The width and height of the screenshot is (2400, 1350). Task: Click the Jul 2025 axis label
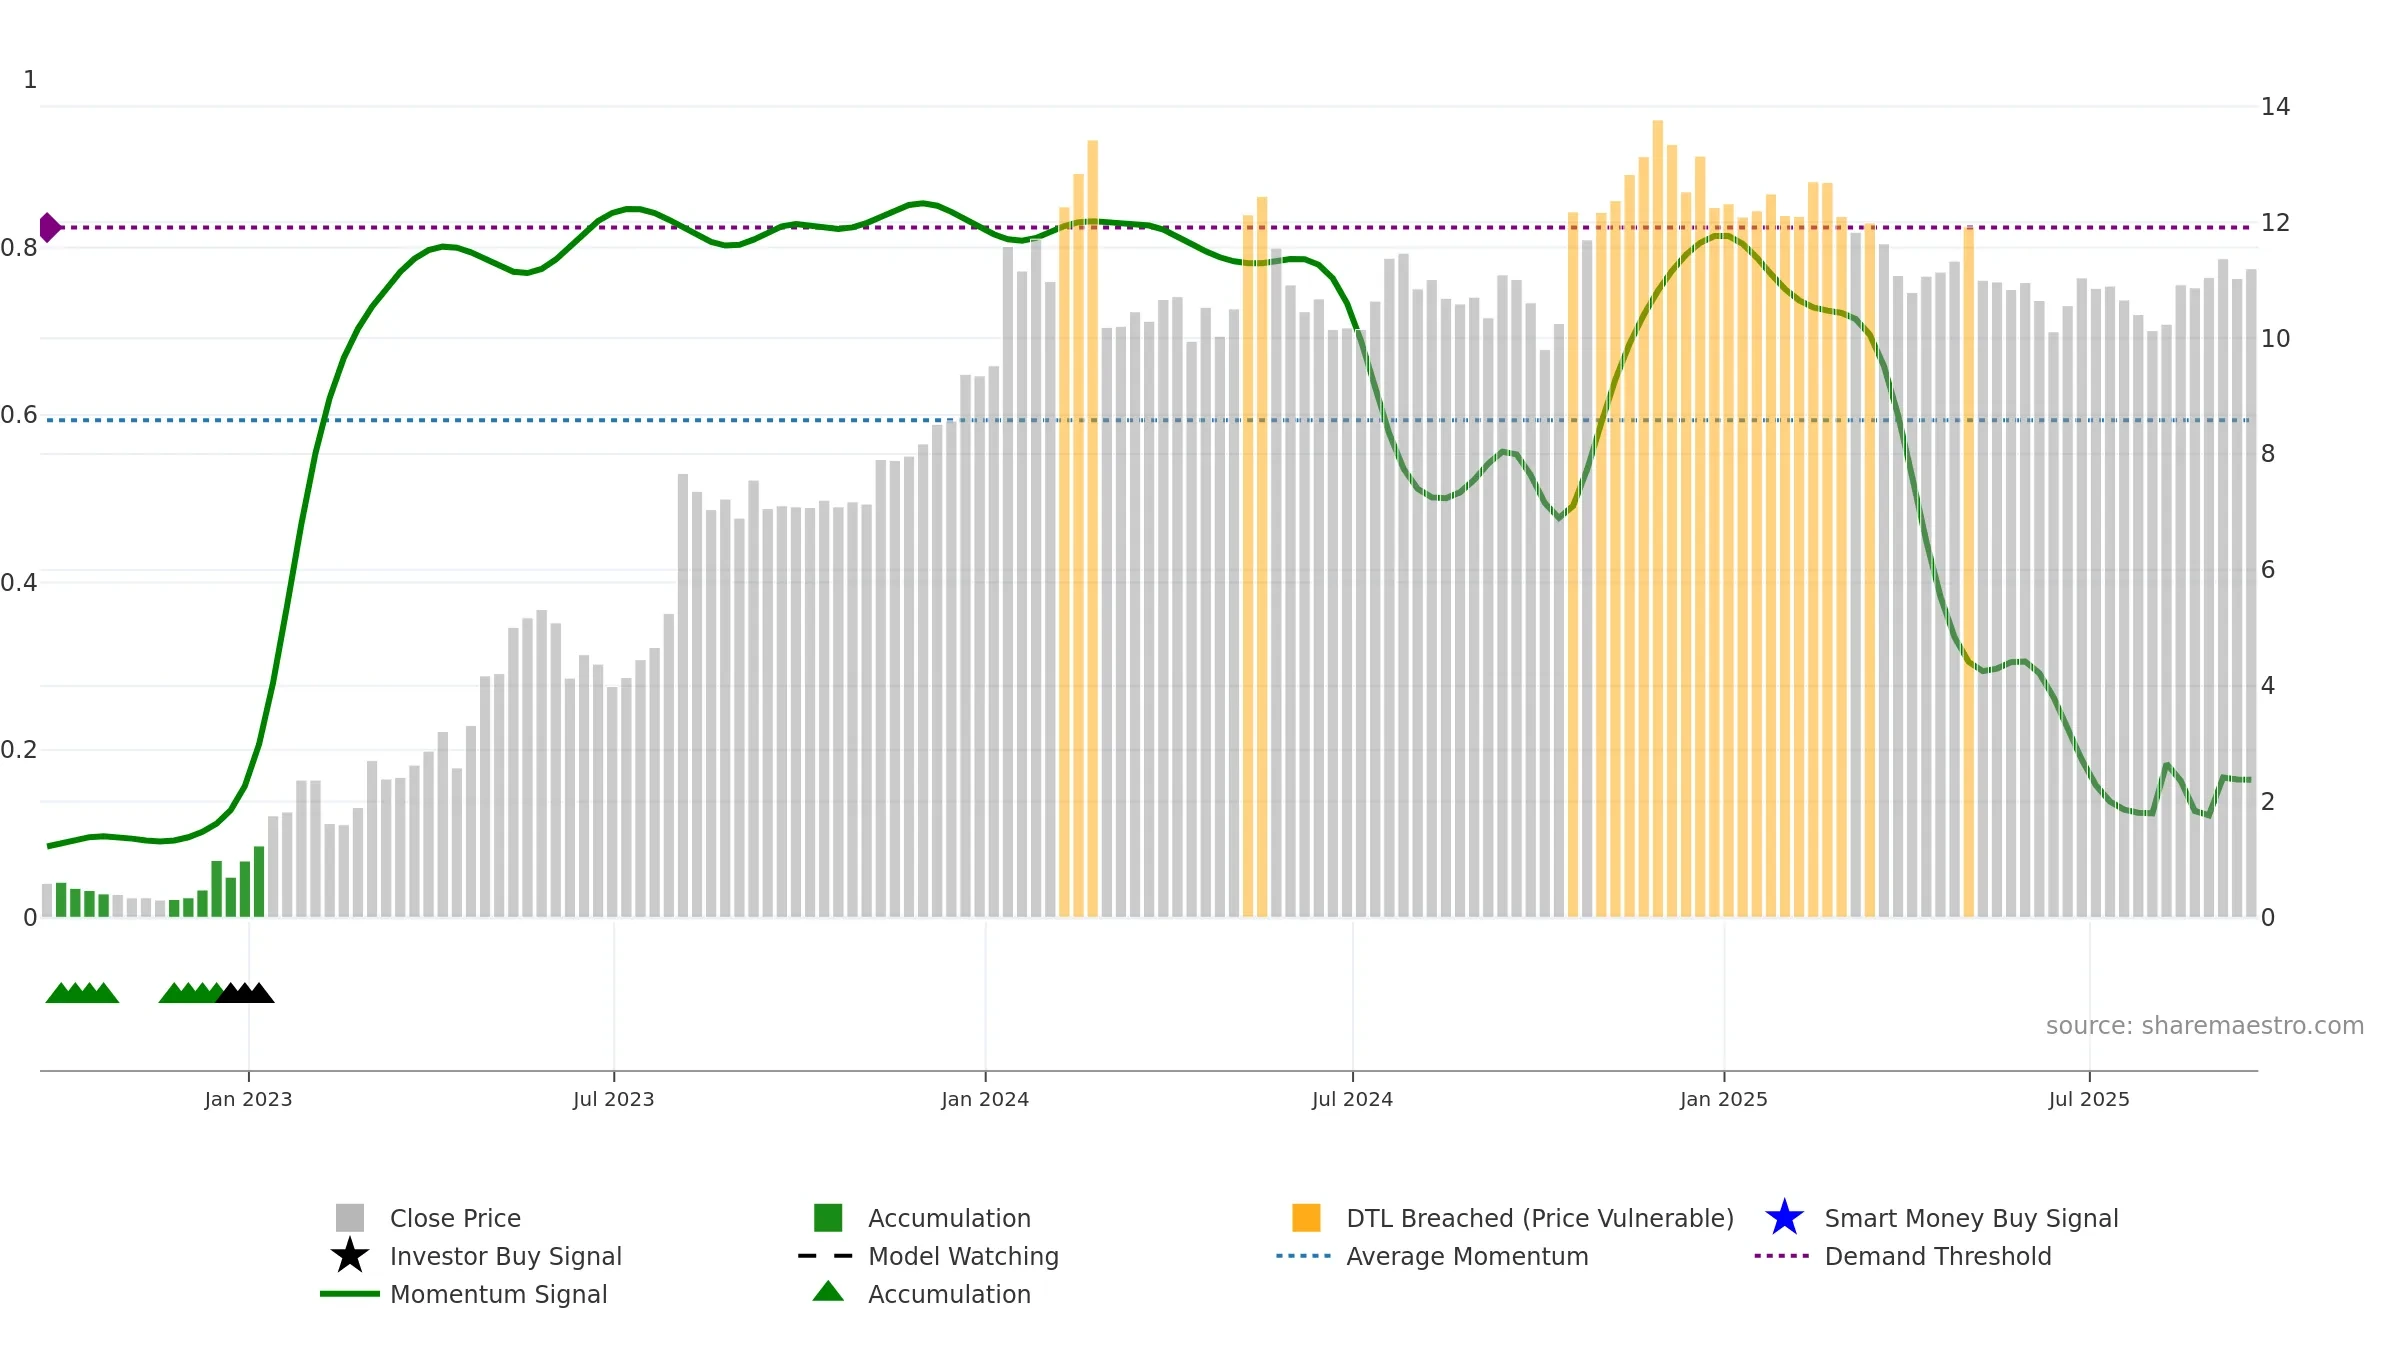(x=2089, y=1099)
